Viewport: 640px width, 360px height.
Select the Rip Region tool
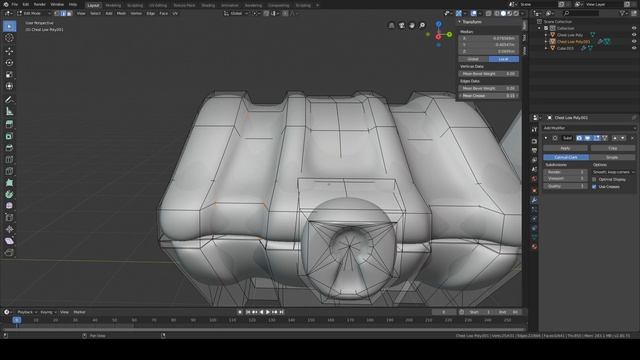(9, 253)
